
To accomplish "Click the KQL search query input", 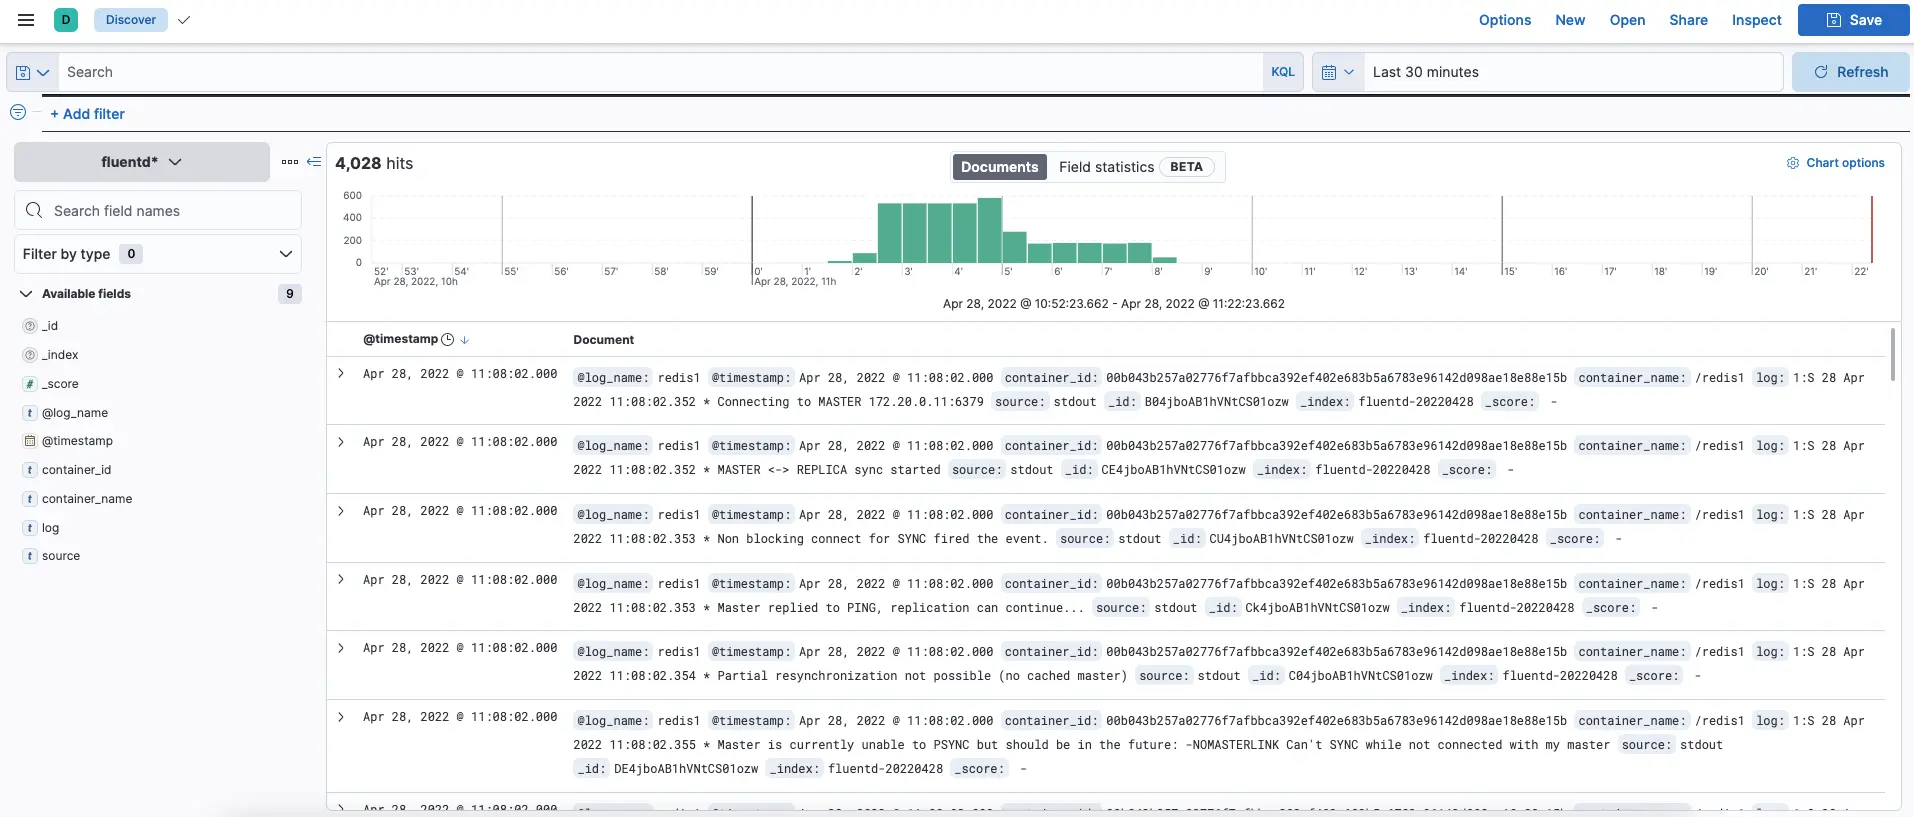I will coord(660,72).
